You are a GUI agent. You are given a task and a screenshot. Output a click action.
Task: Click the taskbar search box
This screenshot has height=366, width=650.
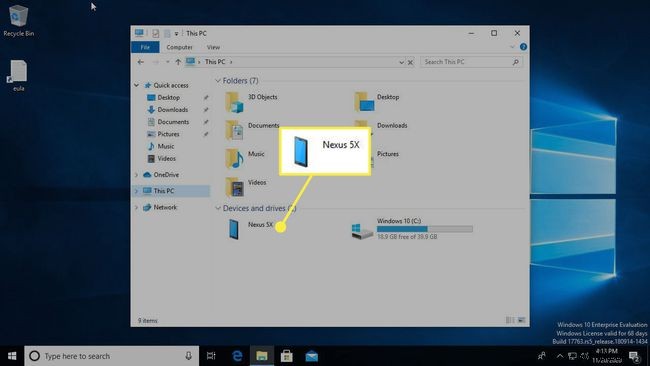point(112,356)
